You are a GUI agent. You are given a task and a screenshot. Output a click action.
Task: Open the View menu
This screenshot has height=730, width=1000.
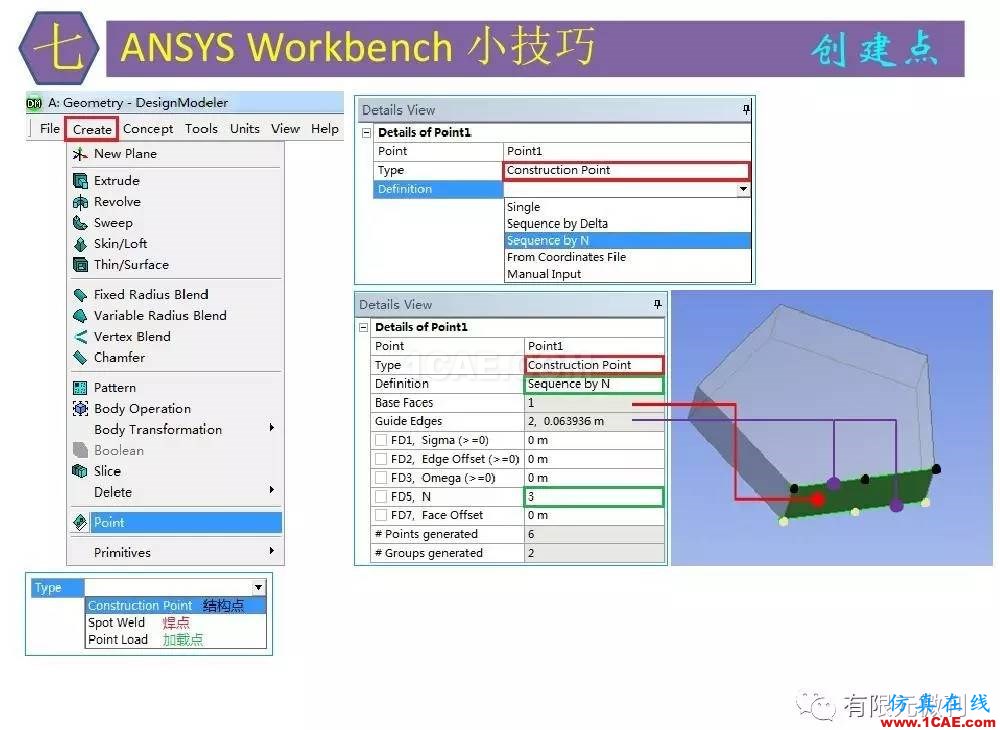[x=285, y=129]
